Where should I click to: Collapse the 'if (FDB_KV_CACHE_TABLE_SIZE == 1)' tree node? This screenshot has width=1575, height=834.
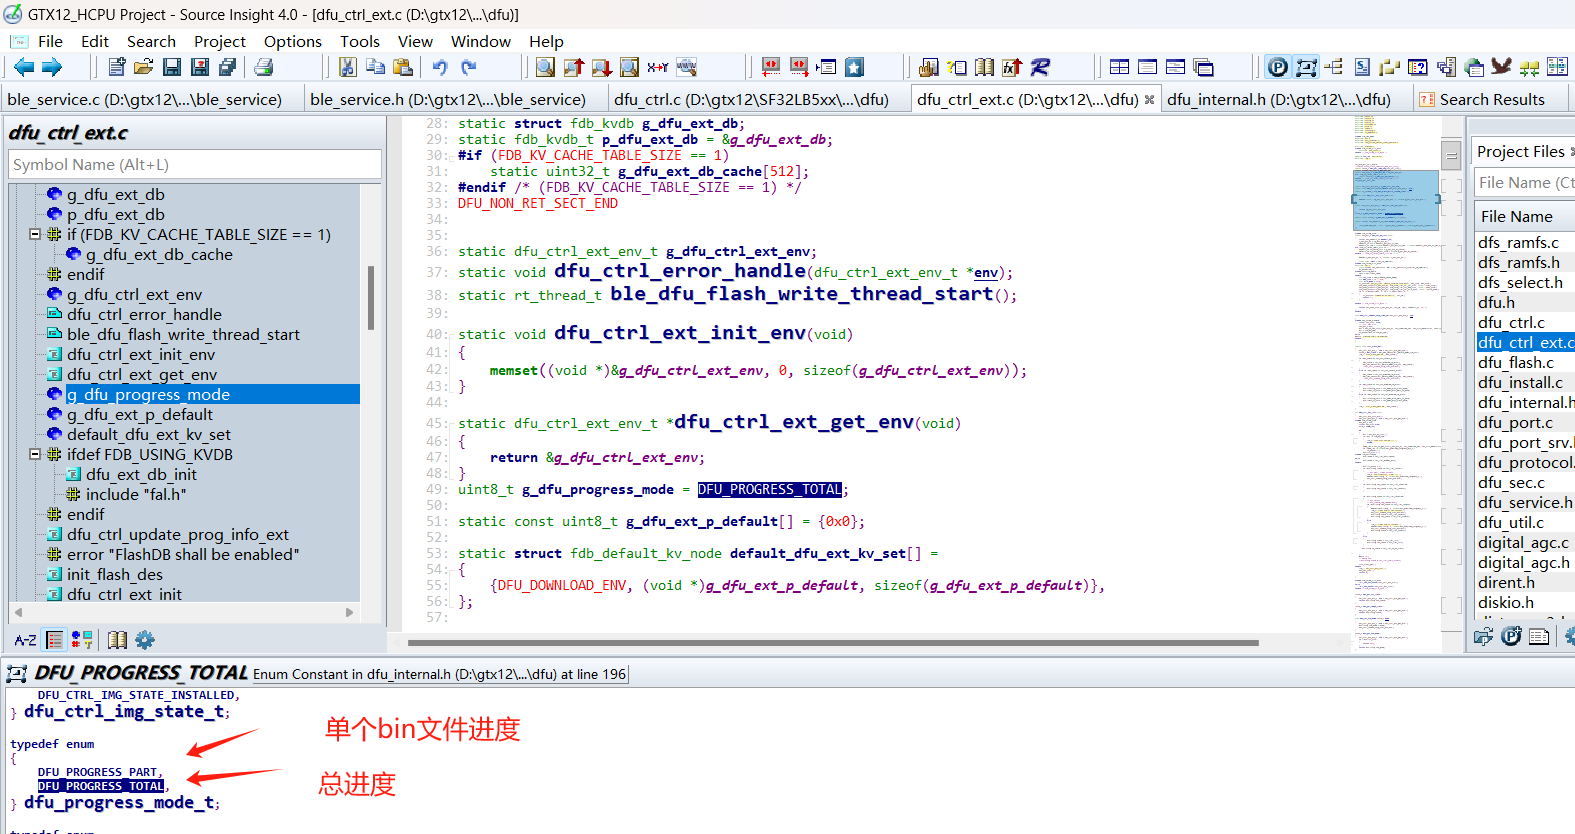35,234
